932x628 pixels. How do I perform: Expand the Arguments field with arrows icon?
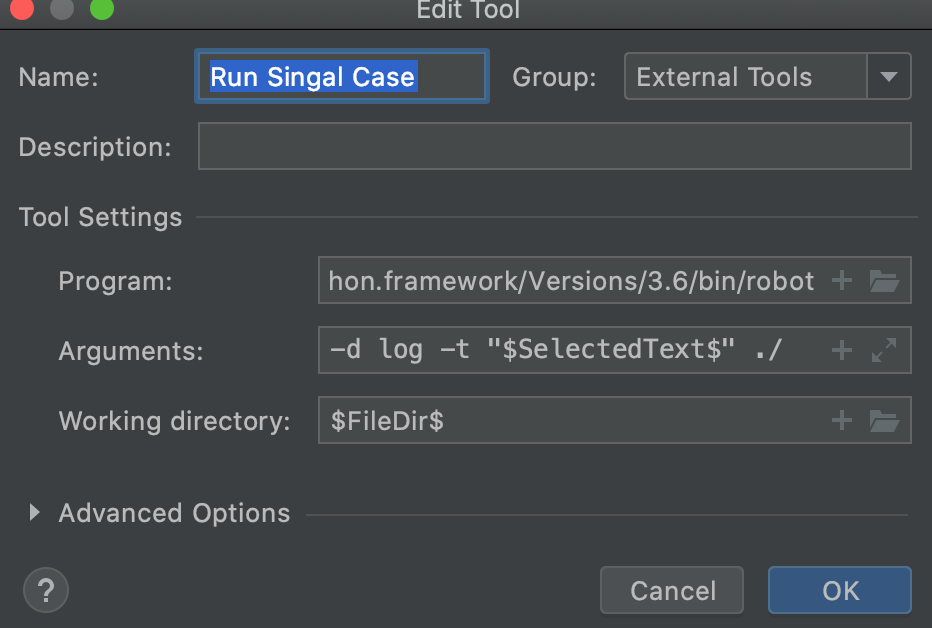884,351
